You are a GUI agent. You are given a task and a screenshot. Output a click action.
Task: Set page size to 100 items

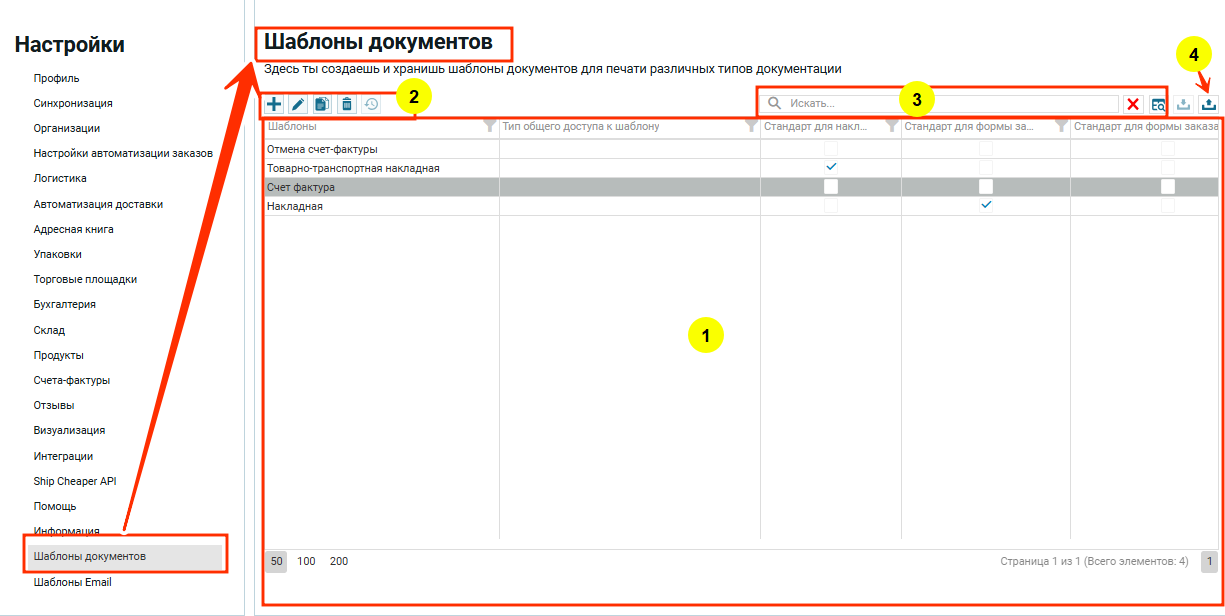point(306,561)
